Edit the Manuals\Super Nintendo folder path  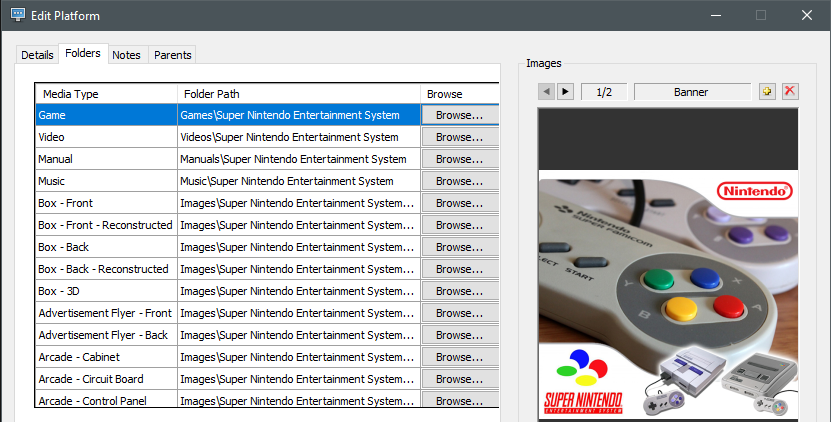tap(299, 159)
